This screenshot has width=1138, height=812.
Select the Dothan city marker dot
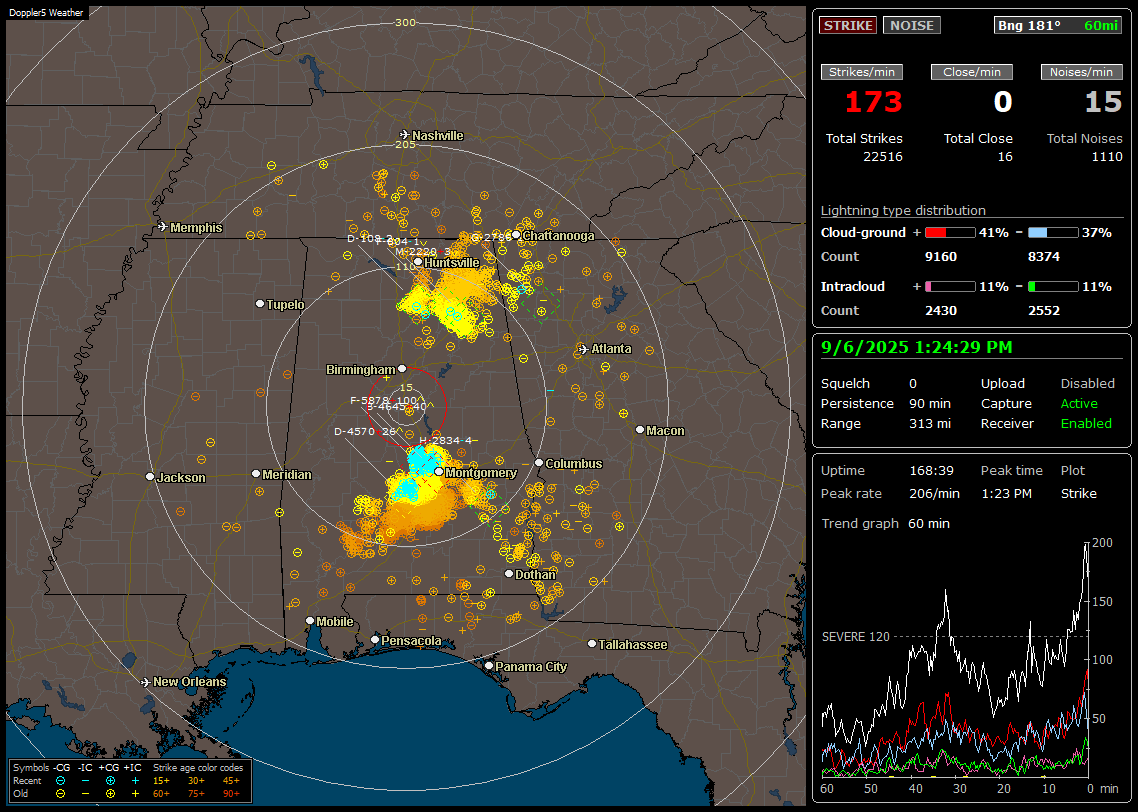509,573
